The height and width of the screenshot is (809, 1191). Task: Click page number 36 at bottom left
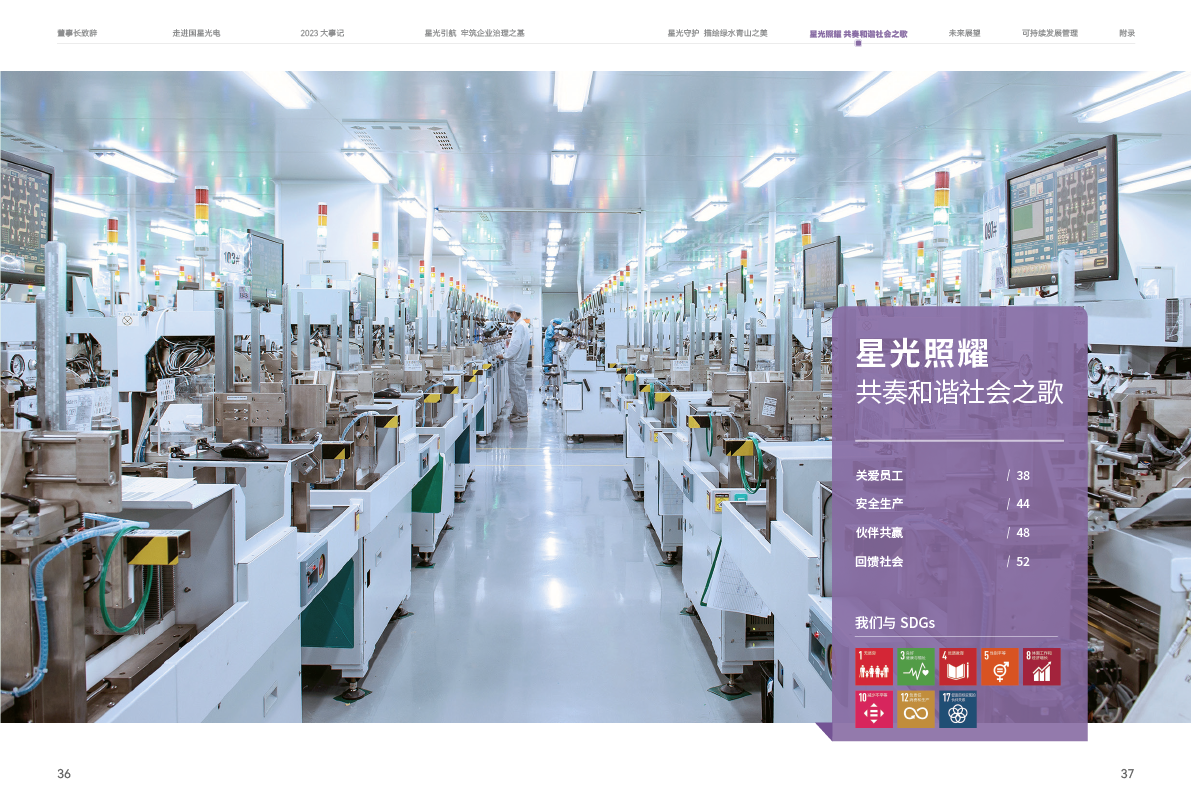pos(64,774)
